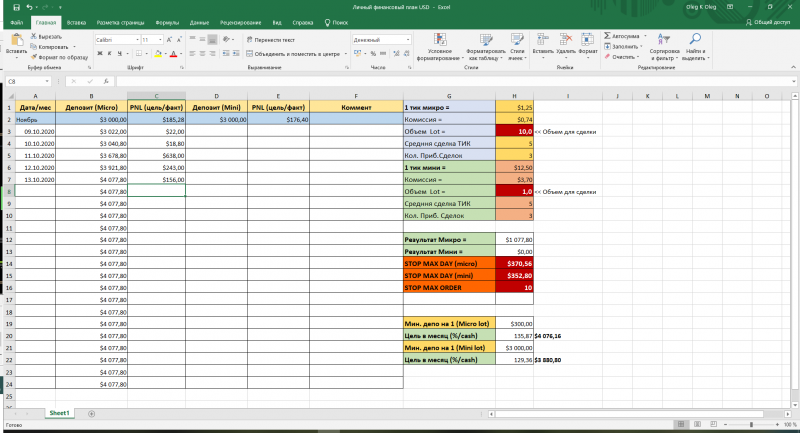The height and width of the screenshot is (433, 800).
Task: Apply borders using the borders icon
Action: [x=138, y=54]
